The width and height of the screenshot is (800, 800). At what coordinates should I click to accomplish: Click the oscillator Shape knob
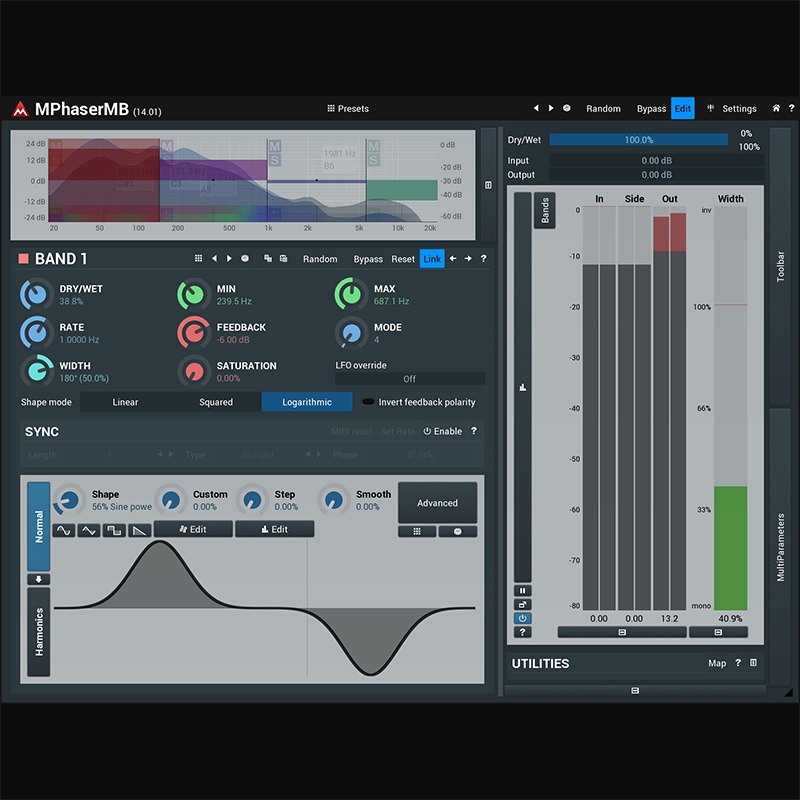click(69, 500)
